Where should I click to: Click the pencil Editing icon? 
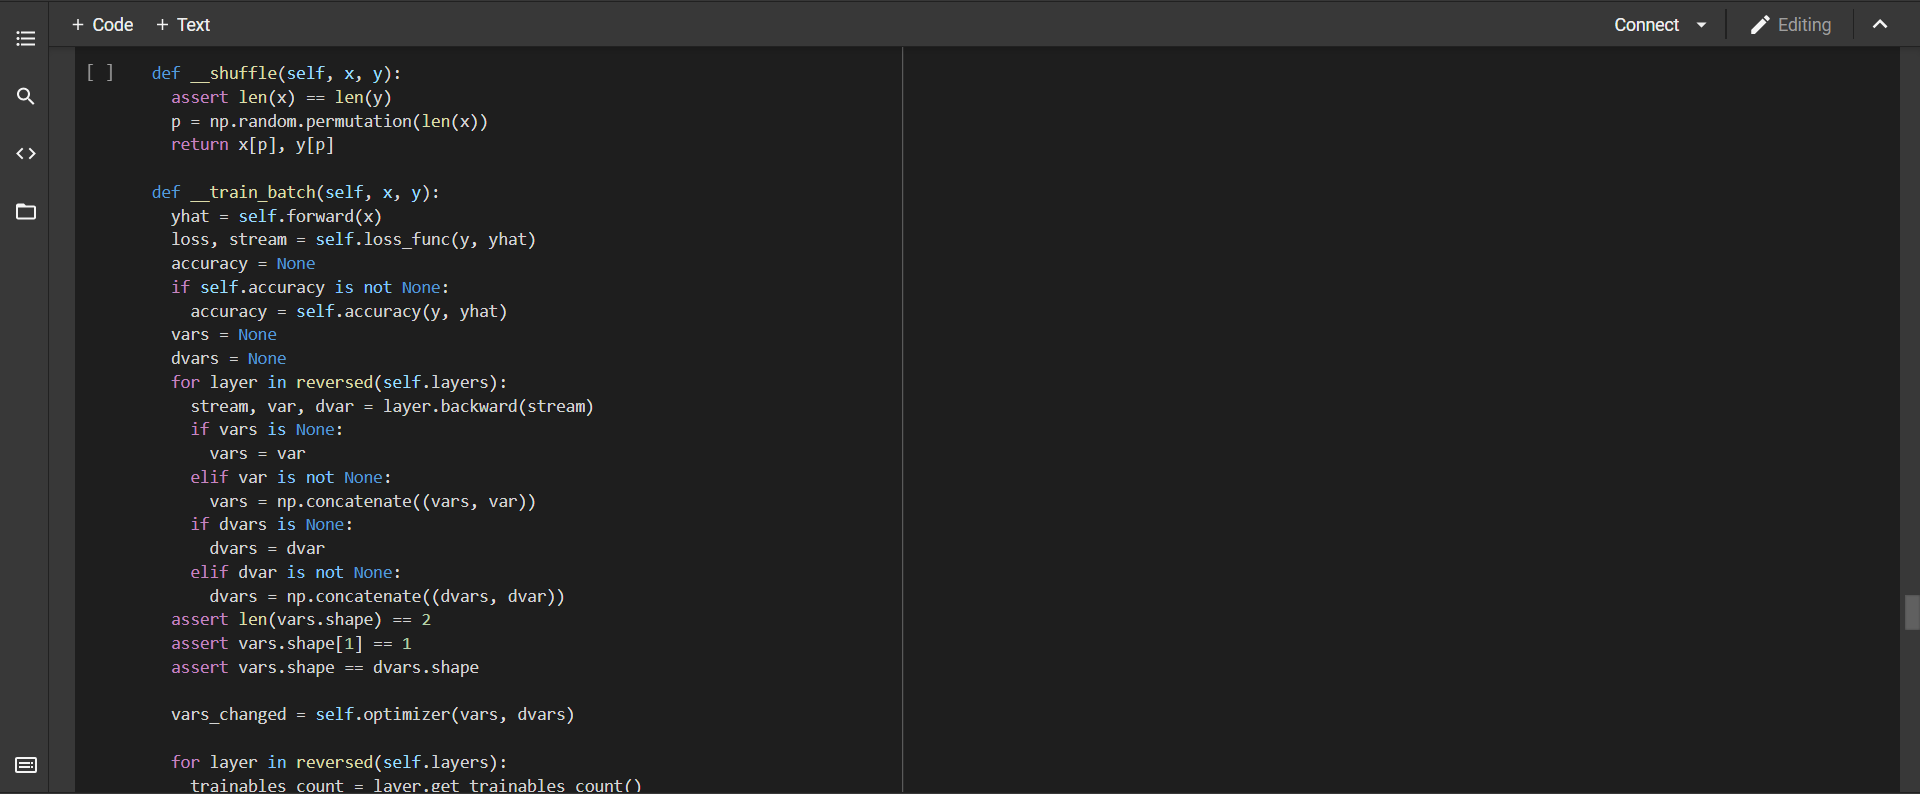click(x=1760, y=25)
